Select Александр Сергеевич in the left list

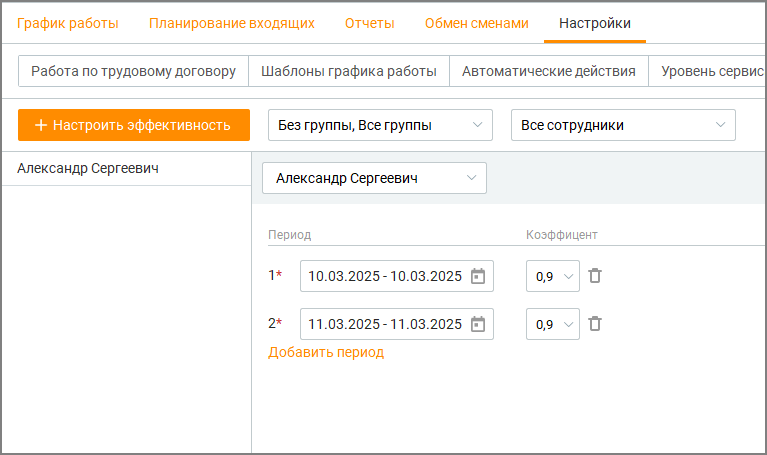[x=126, y=168]
